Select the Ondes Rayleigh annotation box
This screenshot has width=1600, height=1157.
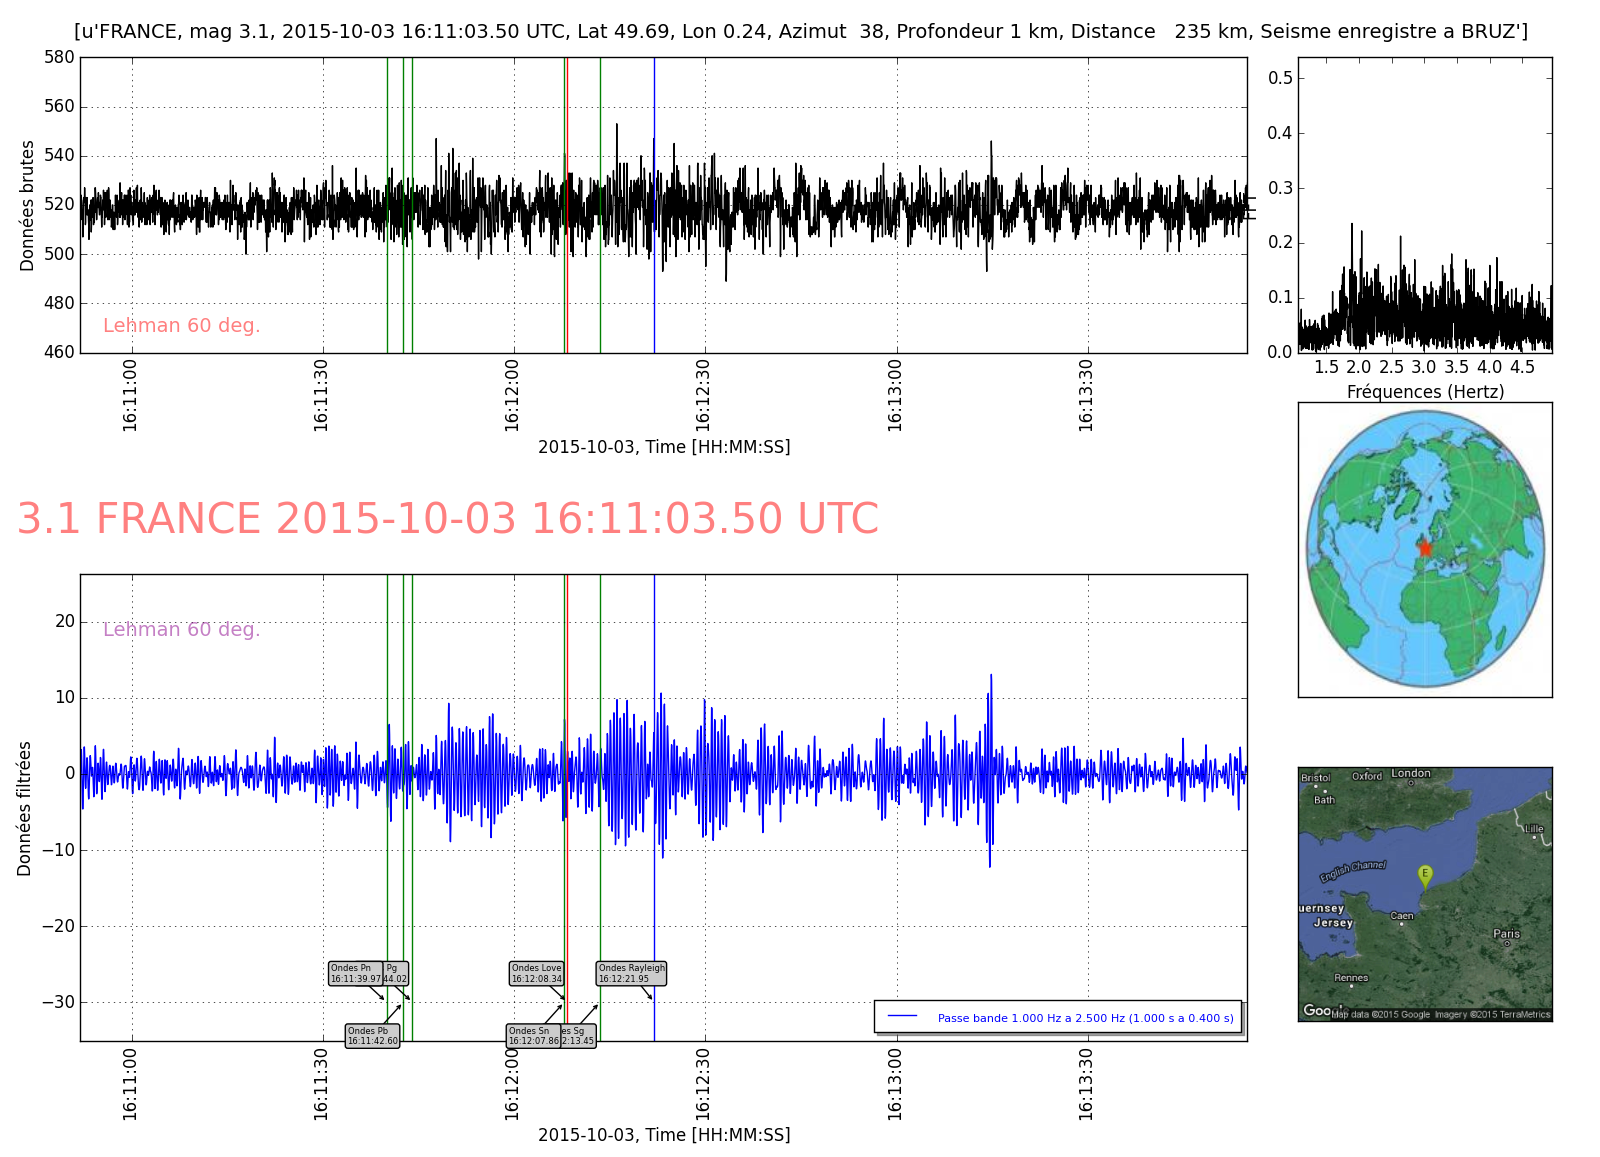point(631,973)
